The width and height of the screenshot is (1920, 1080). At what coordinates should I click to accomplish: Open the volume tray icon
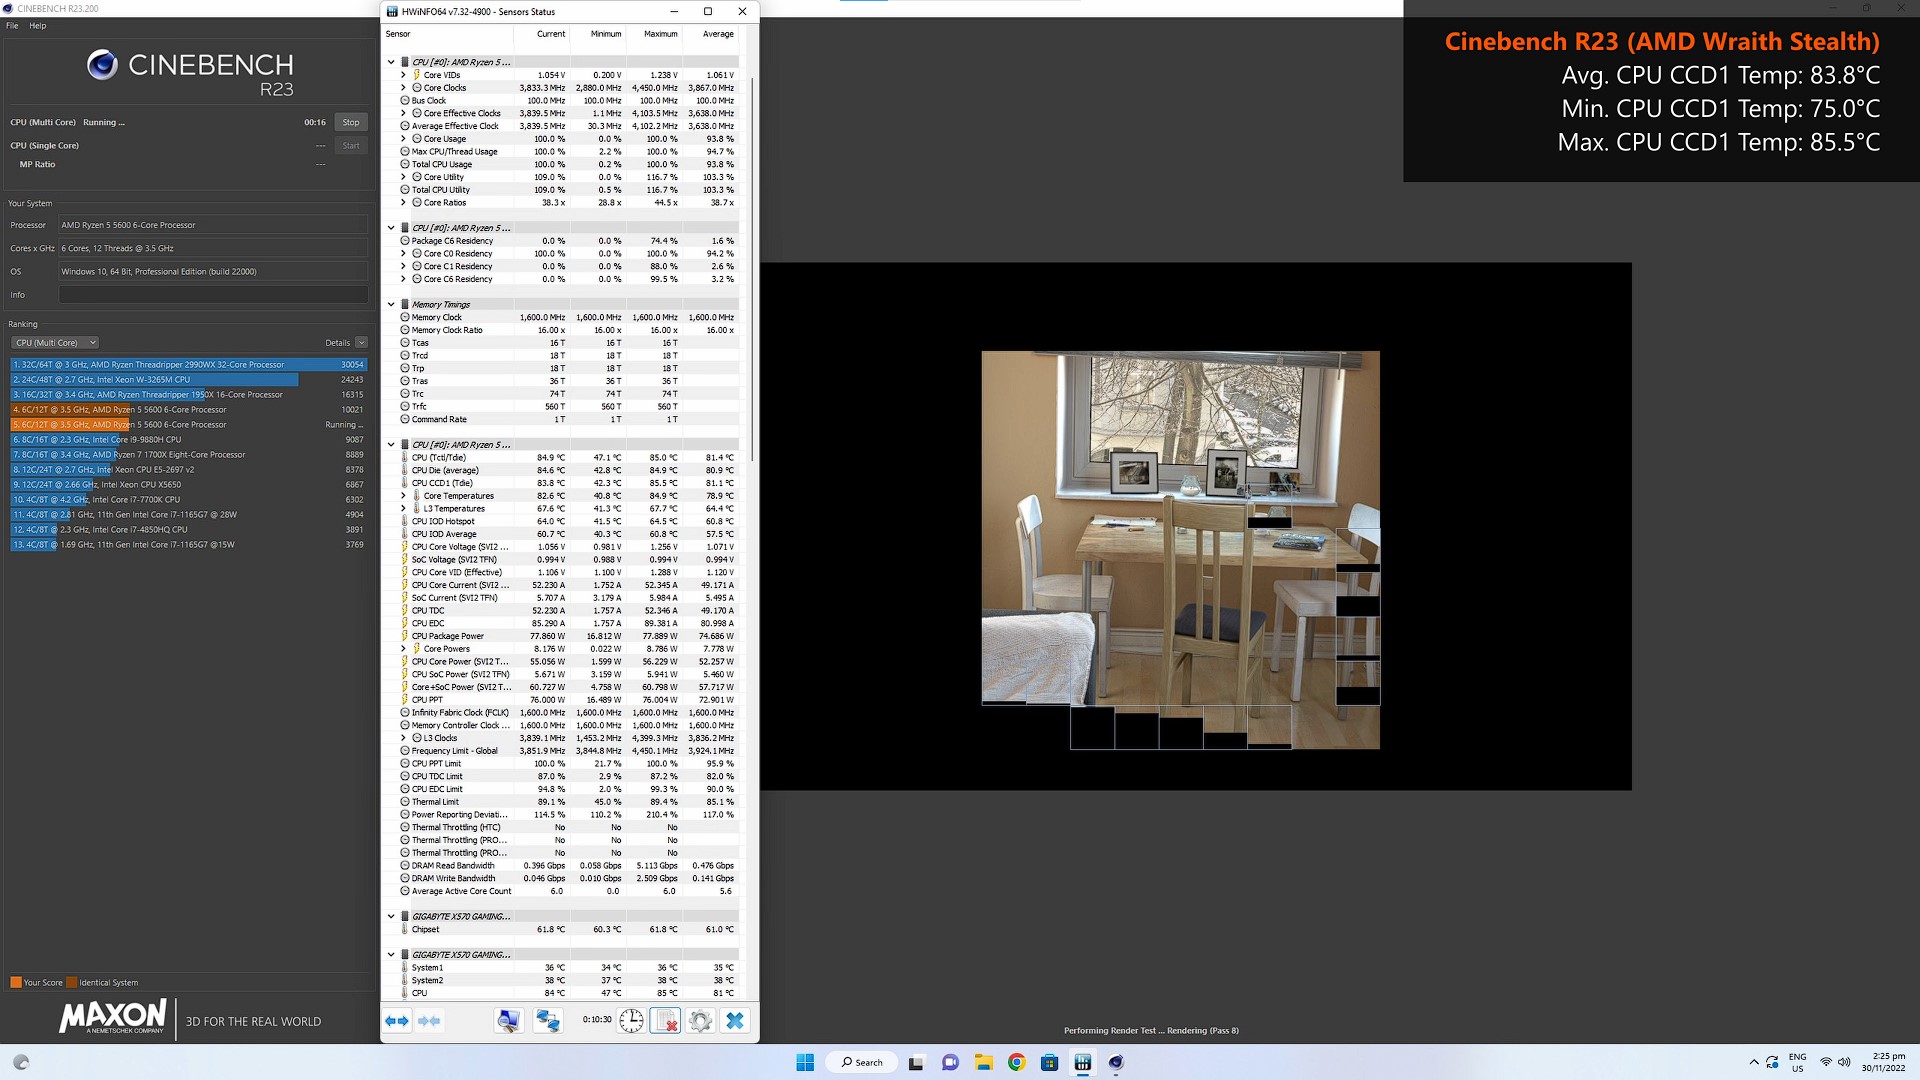(x=1844, y=1062)
